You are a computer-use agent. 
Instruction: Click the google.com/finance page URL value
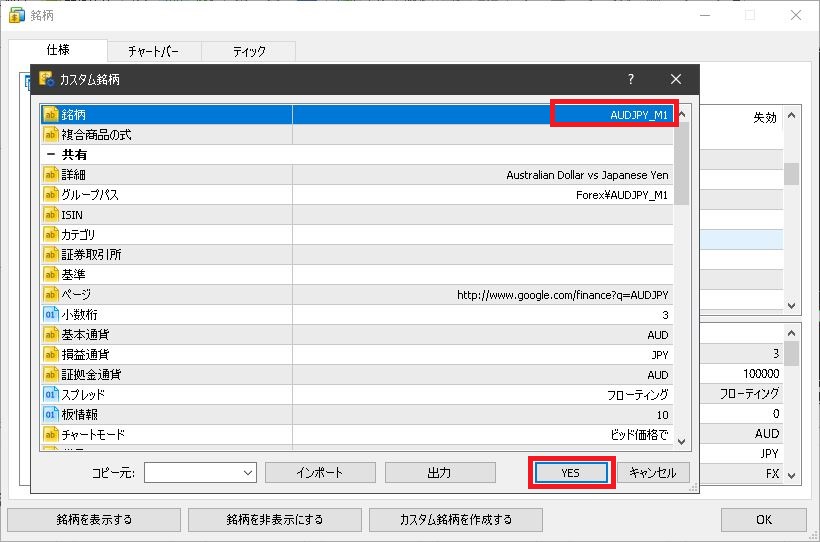(x=563, y=295)
